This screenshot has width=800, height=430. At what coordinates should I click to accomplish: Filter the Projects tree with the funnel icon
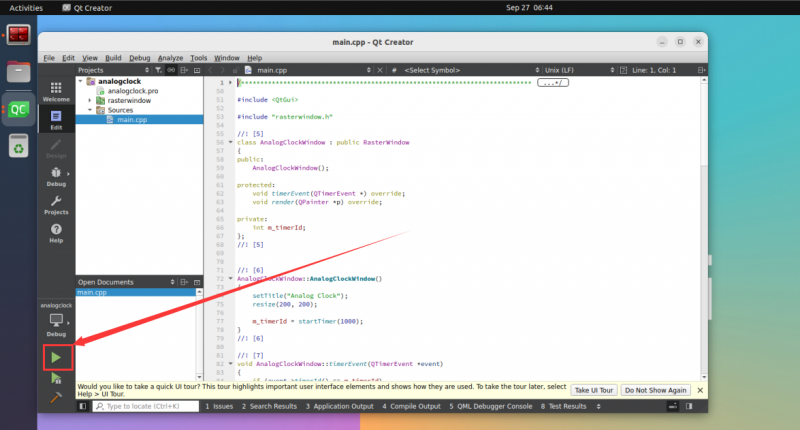158,70
